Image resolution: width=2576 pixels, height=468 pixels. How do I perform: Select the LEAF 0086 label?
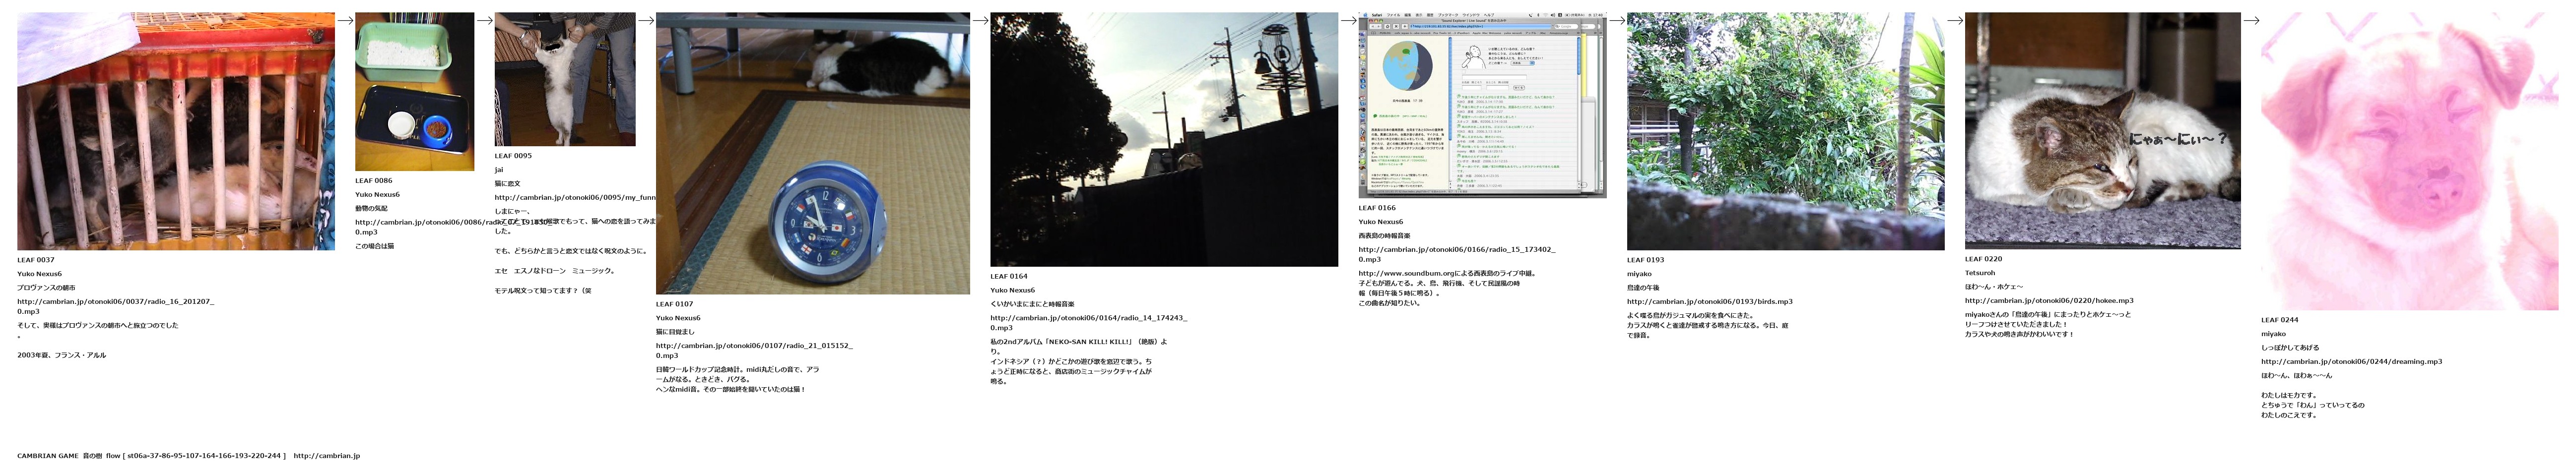374,181
